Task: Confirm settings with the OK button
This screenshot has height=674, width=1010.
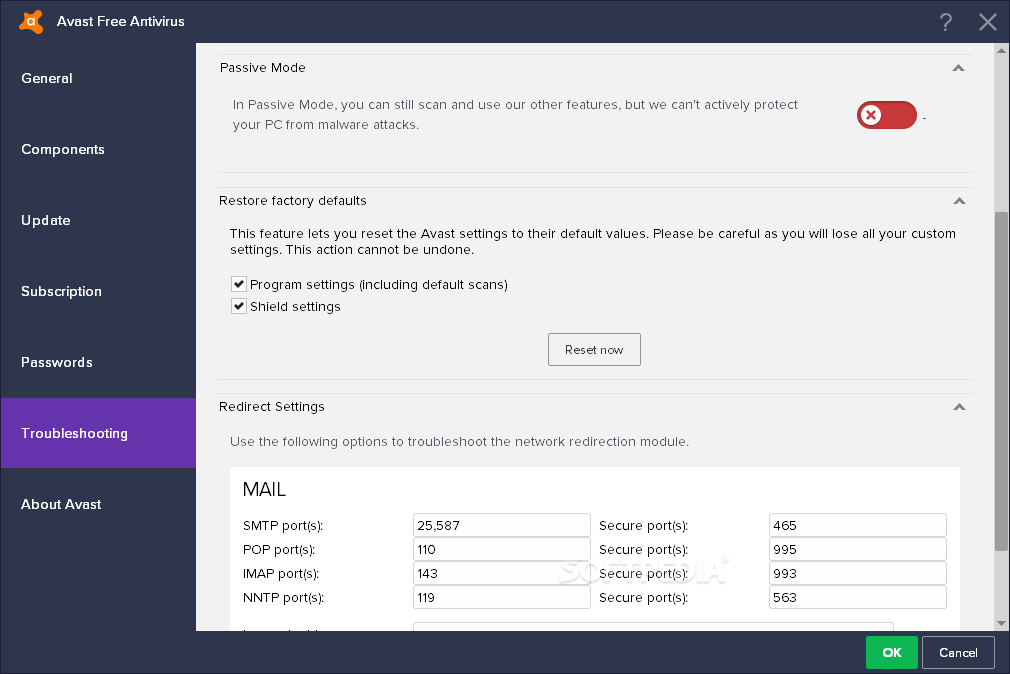Action: [891, 652]
